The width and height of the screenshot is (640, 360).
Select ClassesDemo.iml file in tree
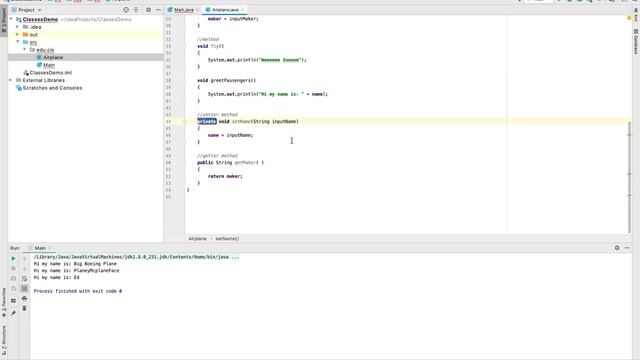click(x=51, y=73)
